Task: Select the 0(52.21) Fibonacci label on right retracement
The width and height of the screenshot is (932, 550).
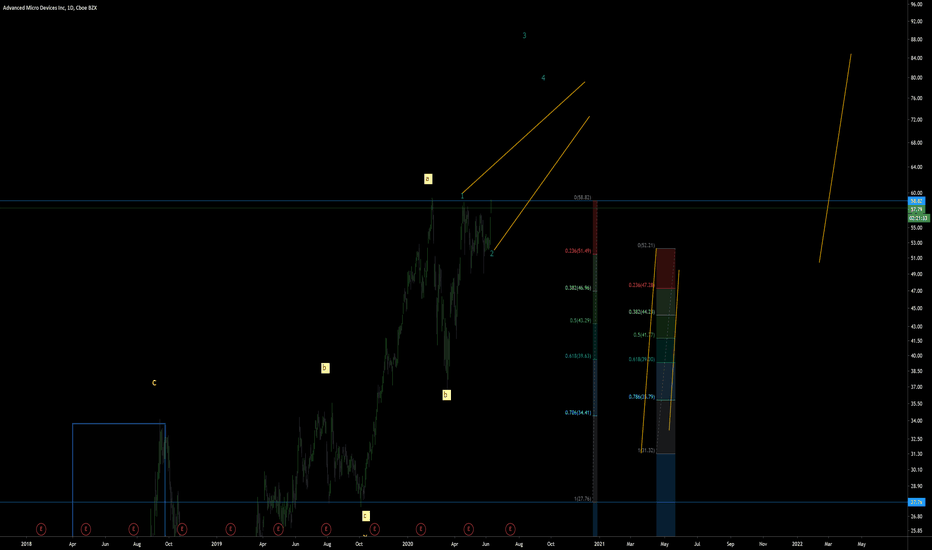Action: (x=646, y=245)
